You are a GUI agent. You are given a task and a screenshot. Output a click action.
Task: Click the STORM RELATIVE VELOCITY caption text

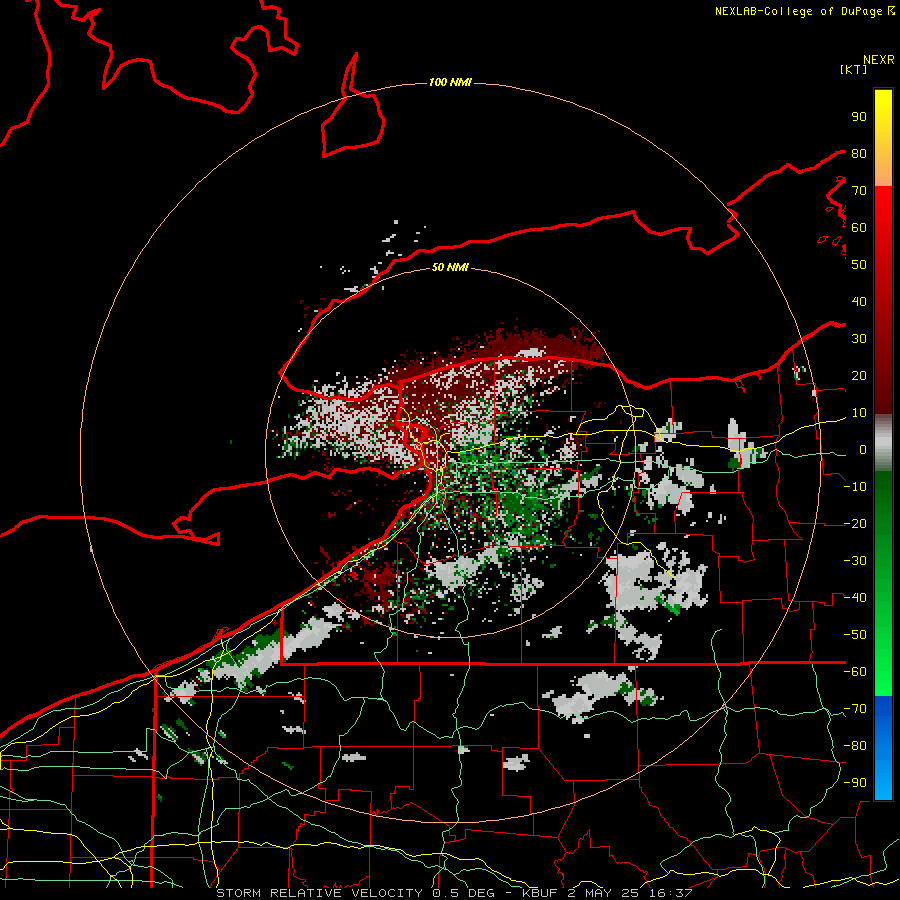click(x=319, y=893)
